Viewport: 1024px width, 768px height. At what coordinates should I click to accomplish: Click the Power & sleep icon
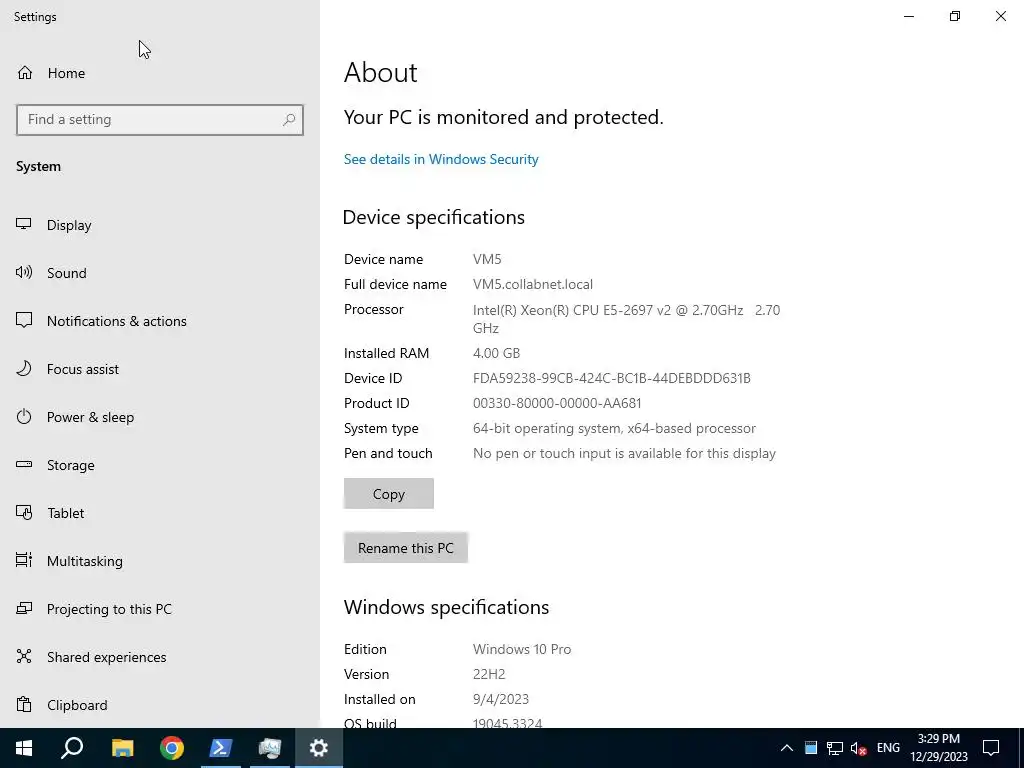pos(24,417)
